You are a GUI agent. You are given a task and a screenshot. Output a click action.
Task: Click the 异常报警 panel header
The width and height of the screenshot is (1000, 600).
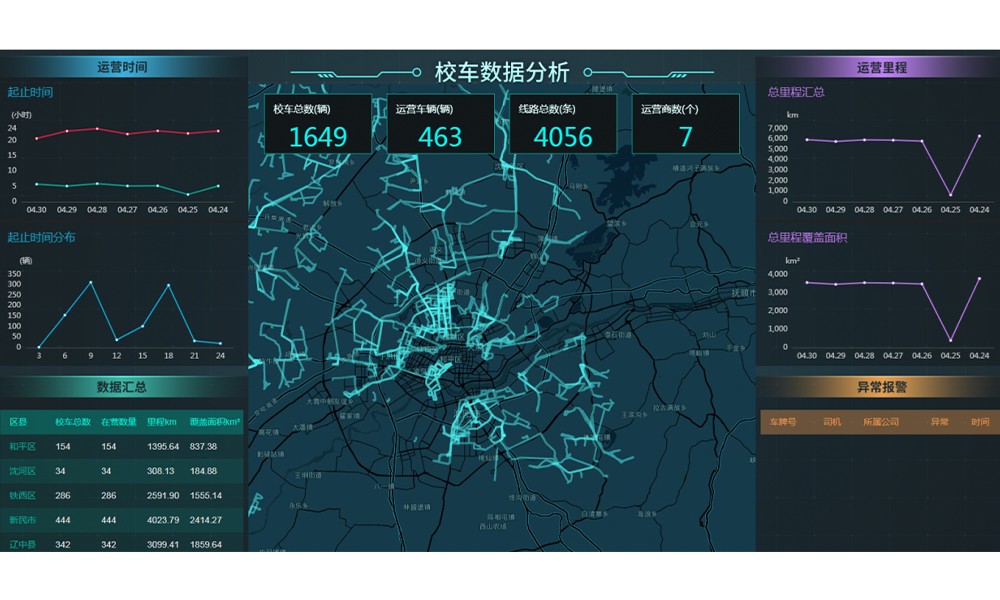877,386
